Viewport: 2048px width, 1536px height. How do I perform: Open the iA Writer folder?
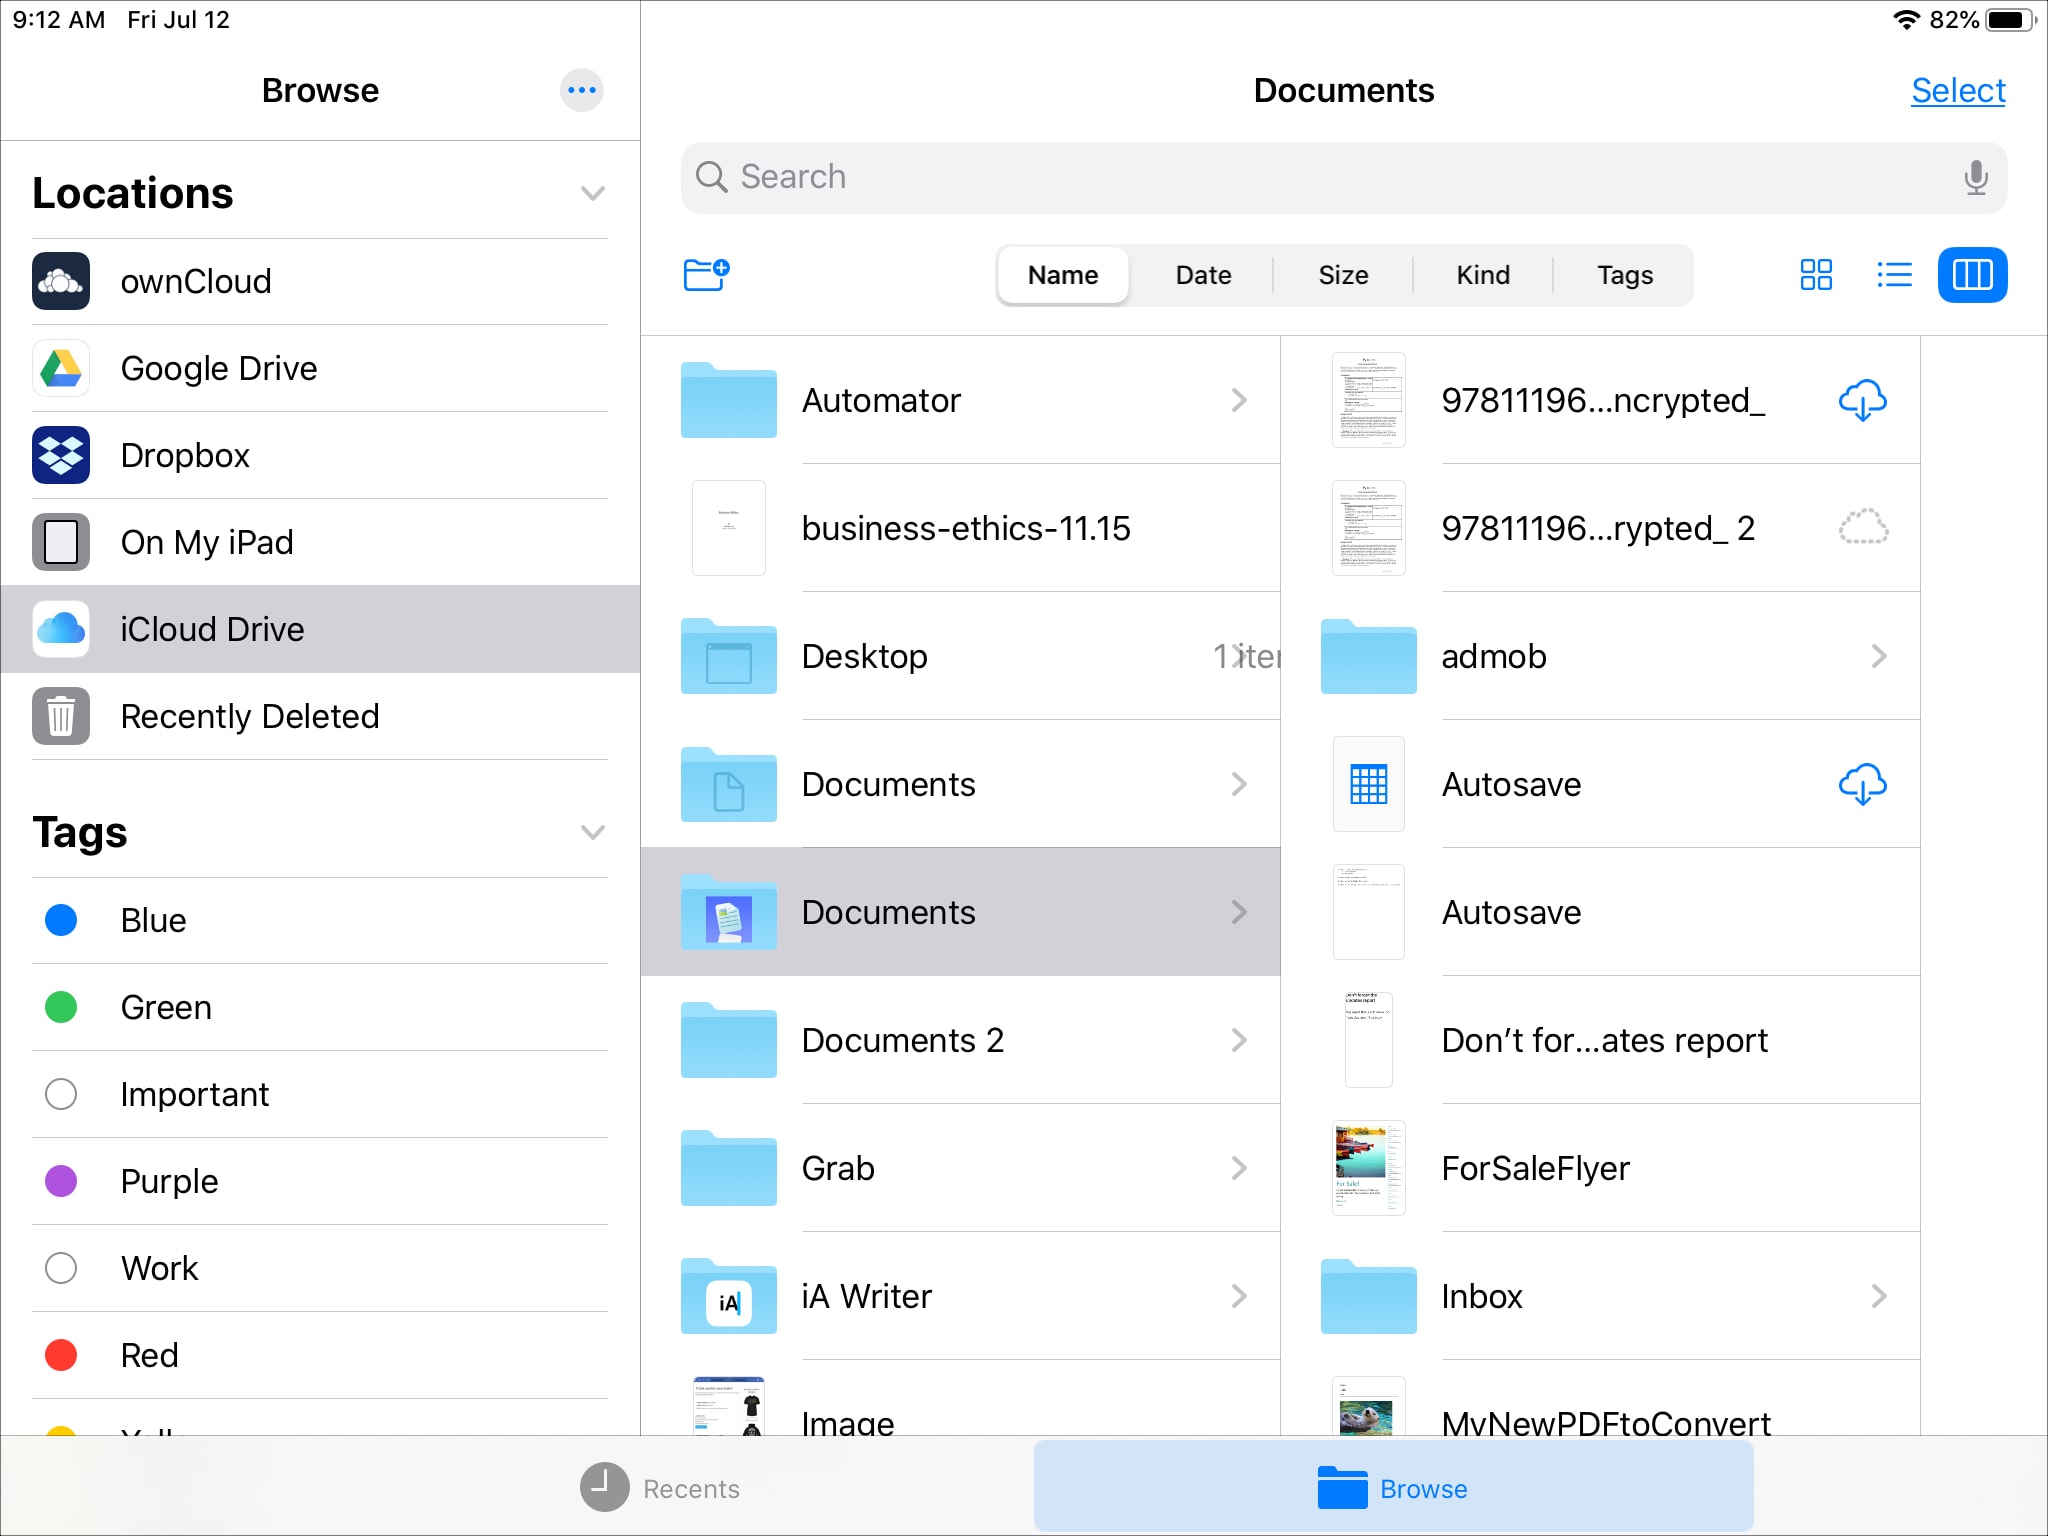[x=960, y=1296]
